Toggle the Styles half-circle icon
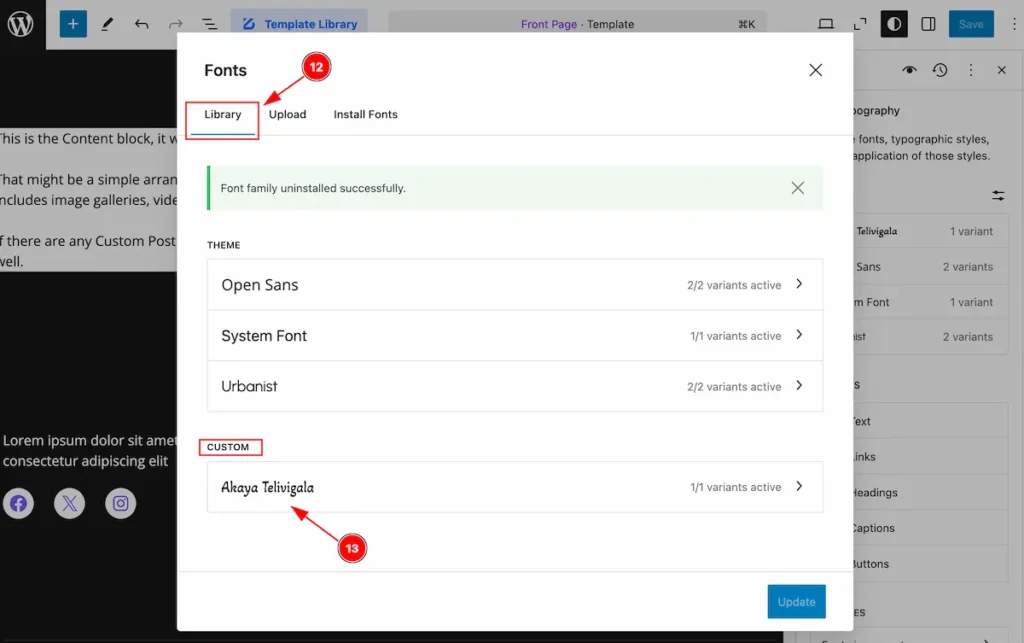The height and width of the screenshot is (643, 1024). 894,24
